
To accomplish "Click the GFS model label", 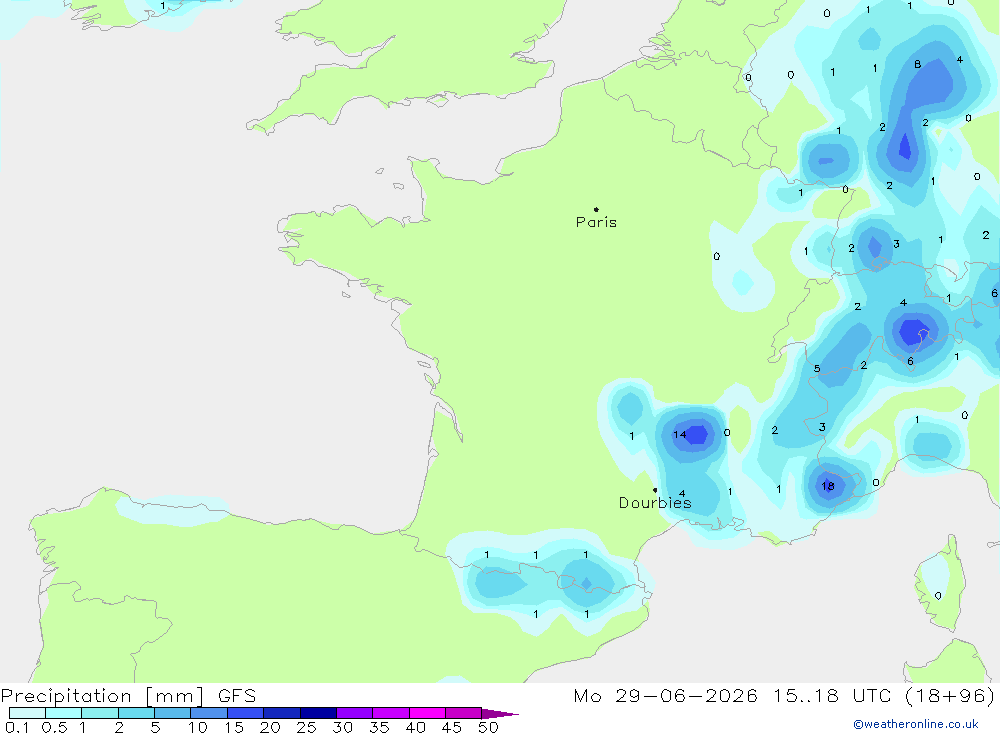I will pyautogui.click(x=237, y=696).
